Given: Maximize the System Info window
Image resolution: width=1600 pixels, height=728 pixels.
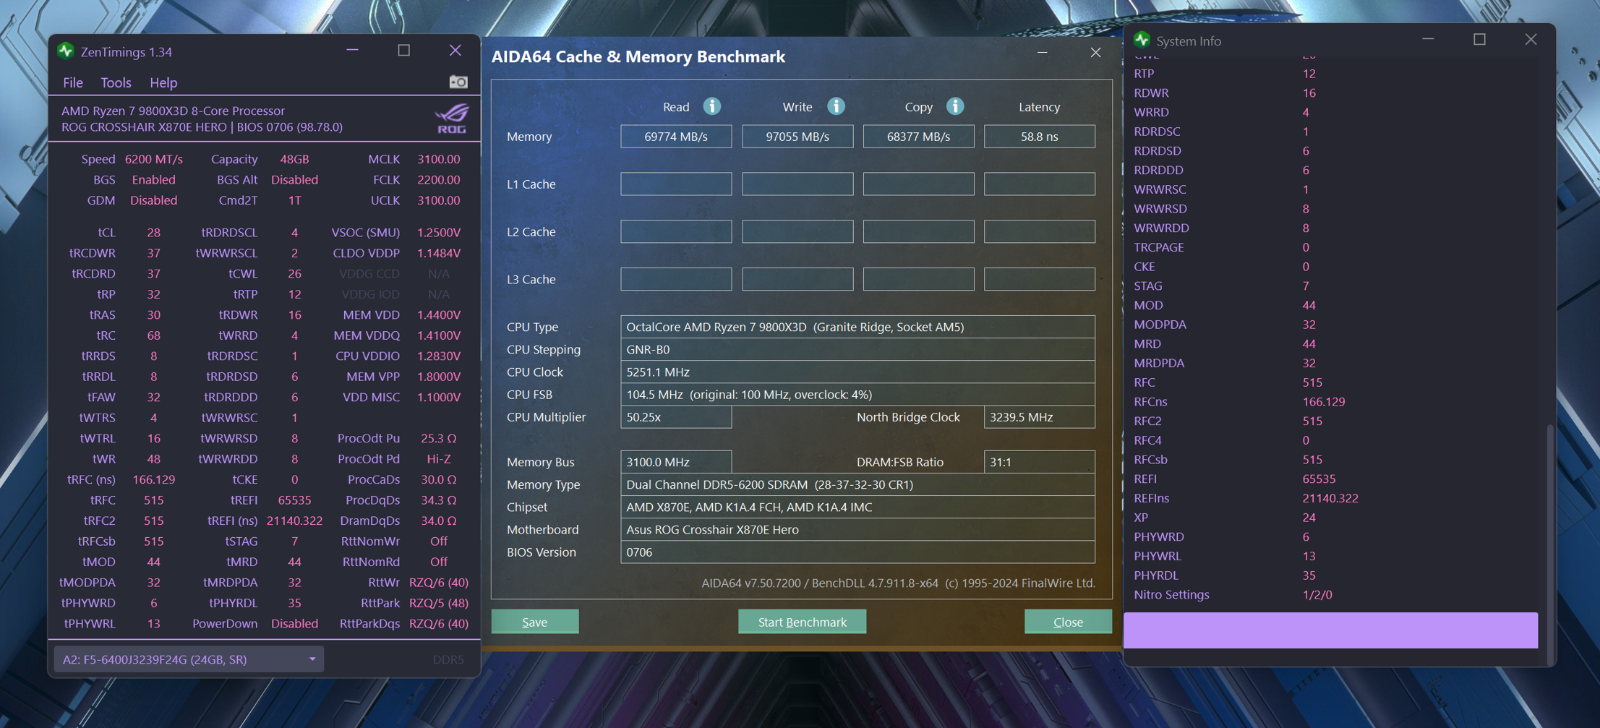Looking at the screenshot, I should (1479, 39).
